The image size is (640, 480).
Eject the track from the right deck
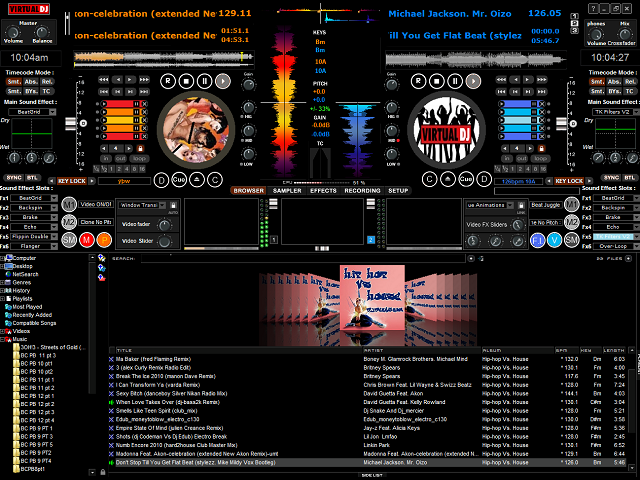[x=448, y=179]
